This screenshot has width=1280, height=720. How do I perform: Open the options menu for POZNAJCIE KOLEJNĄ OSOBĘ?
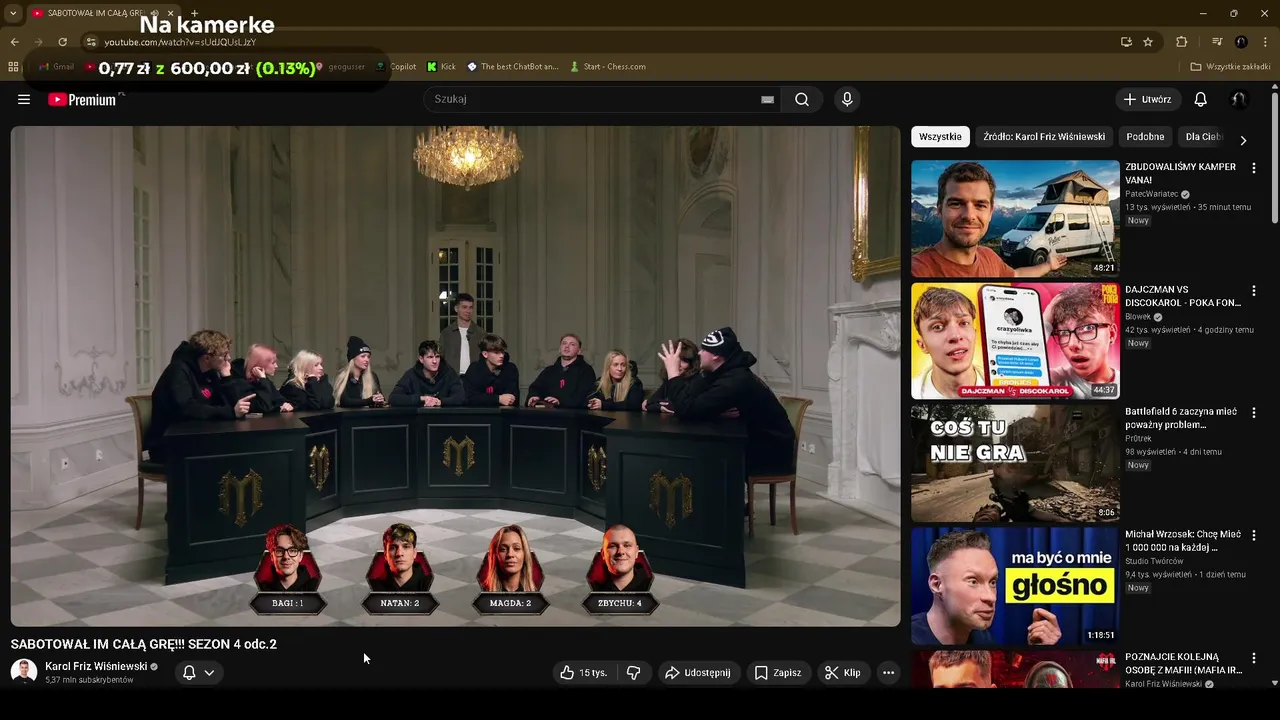tap(1254, 659)
